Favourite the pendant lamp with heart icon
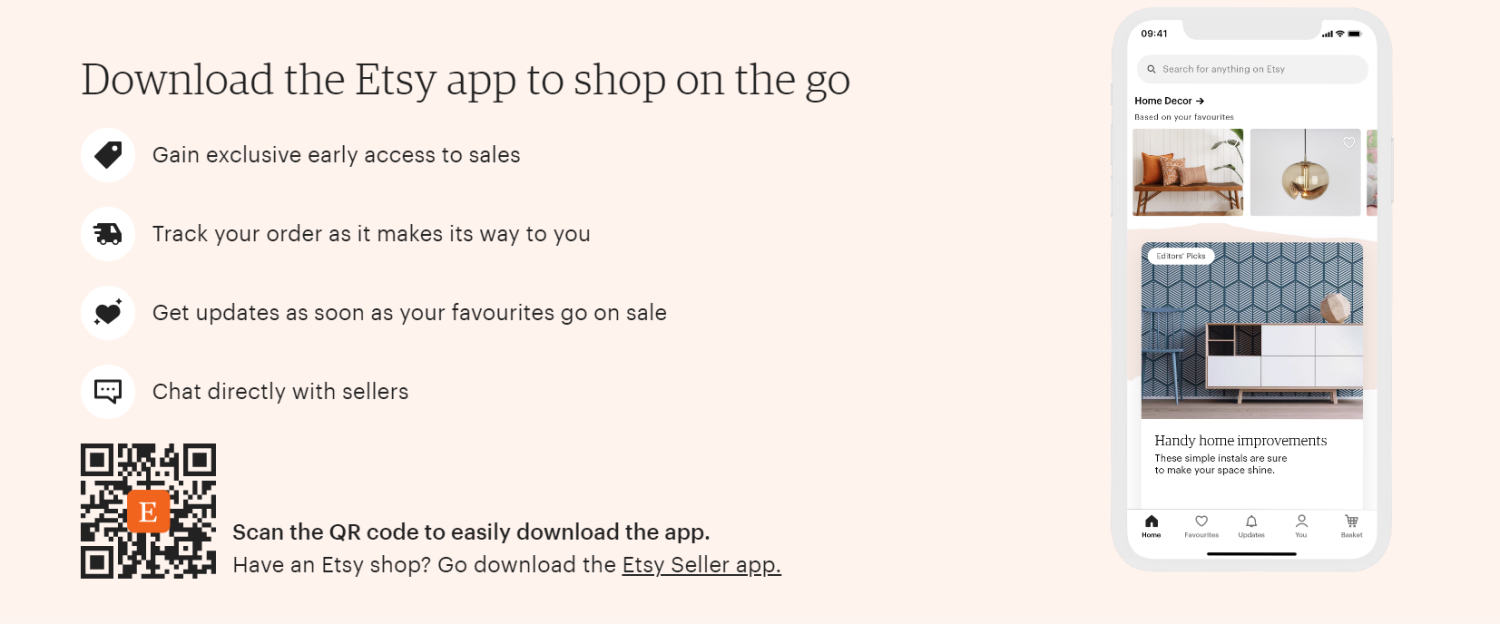 [x=1349, y=143]
